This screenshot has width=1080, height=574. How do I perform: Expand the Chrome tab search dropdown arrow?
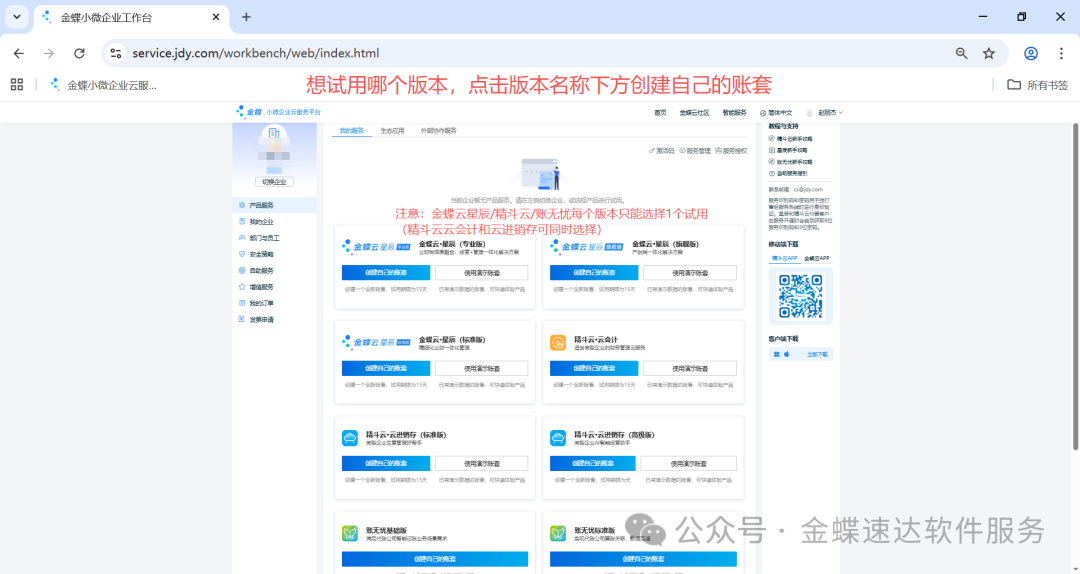click(x=17, y=17)
